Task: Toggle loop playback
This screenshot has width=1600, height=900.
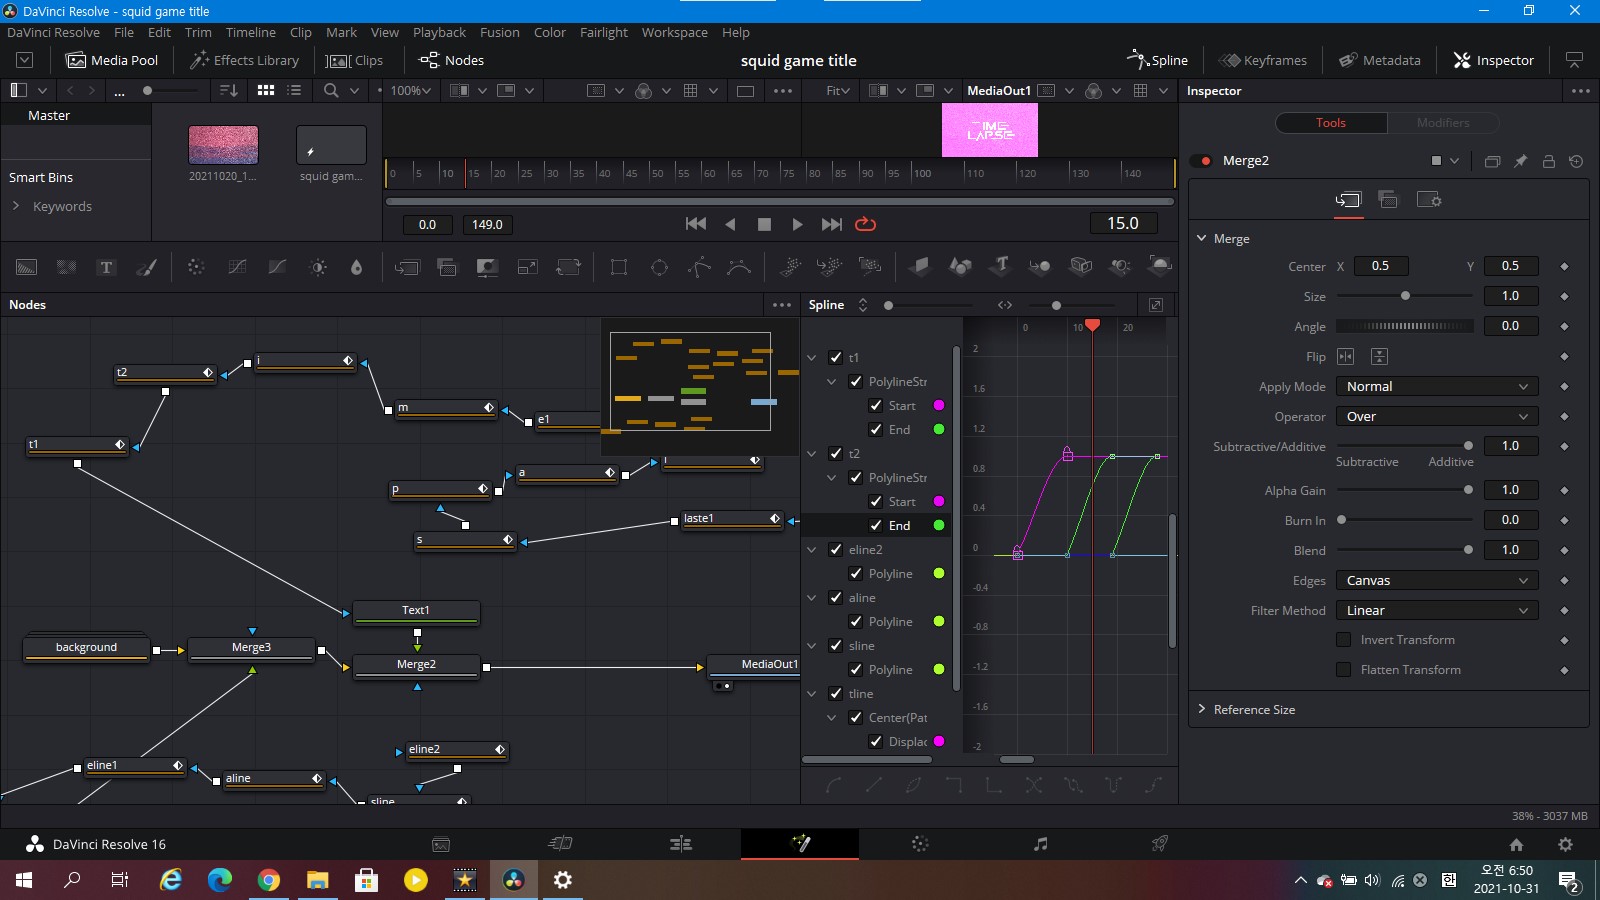Action: 866,225
